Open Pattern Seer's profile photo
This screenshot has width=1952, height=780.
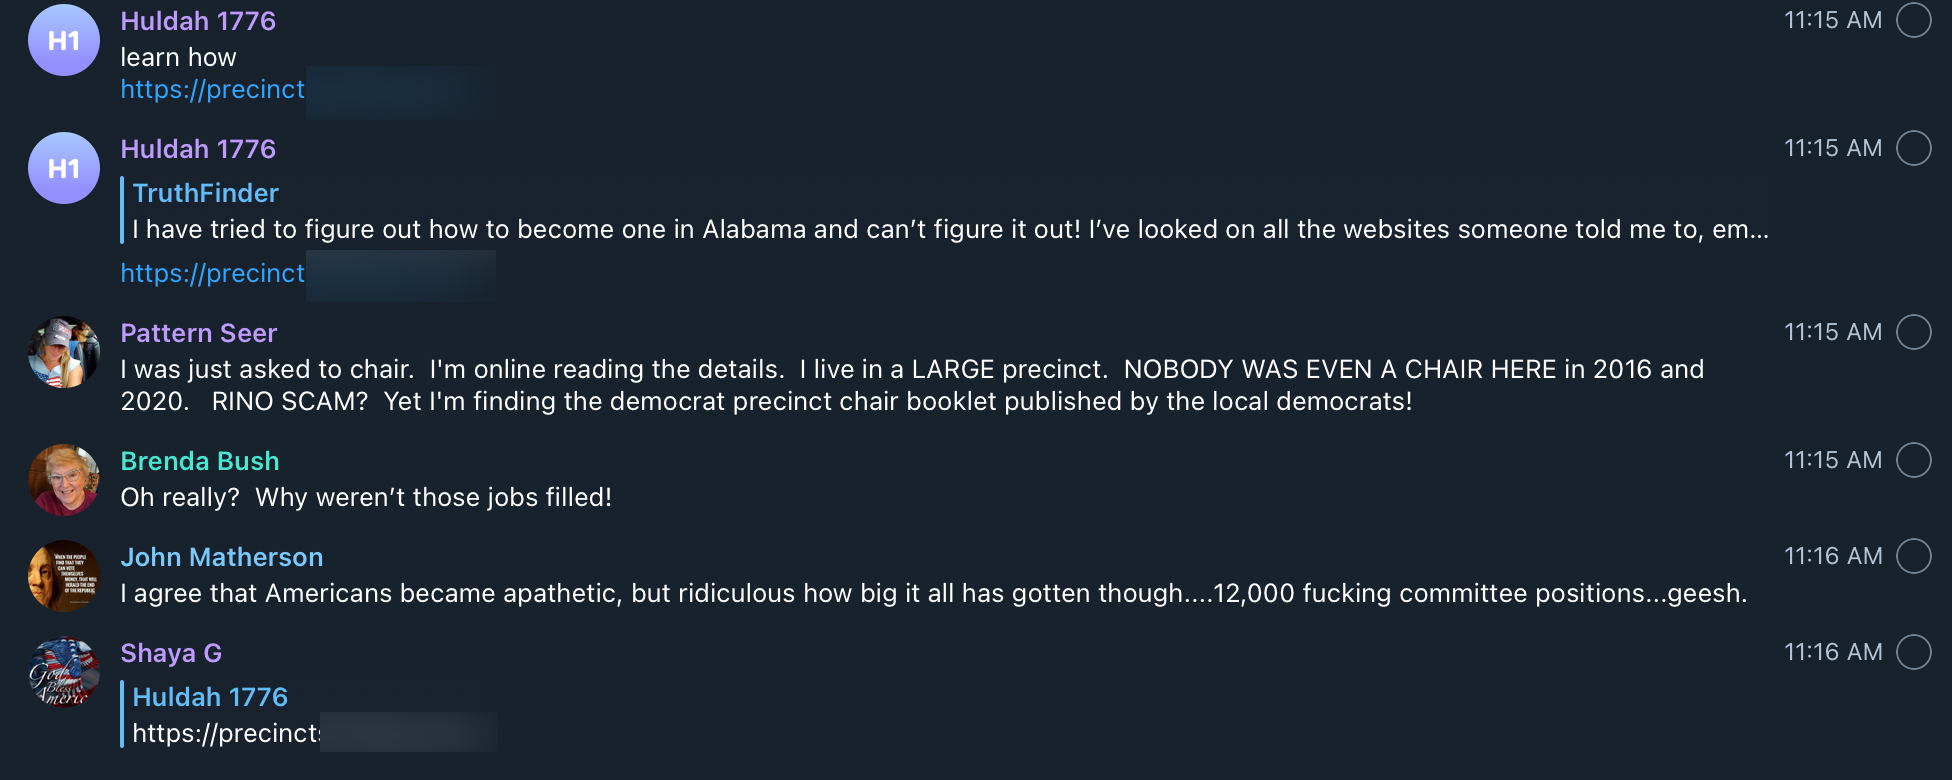tap(64, 352)
